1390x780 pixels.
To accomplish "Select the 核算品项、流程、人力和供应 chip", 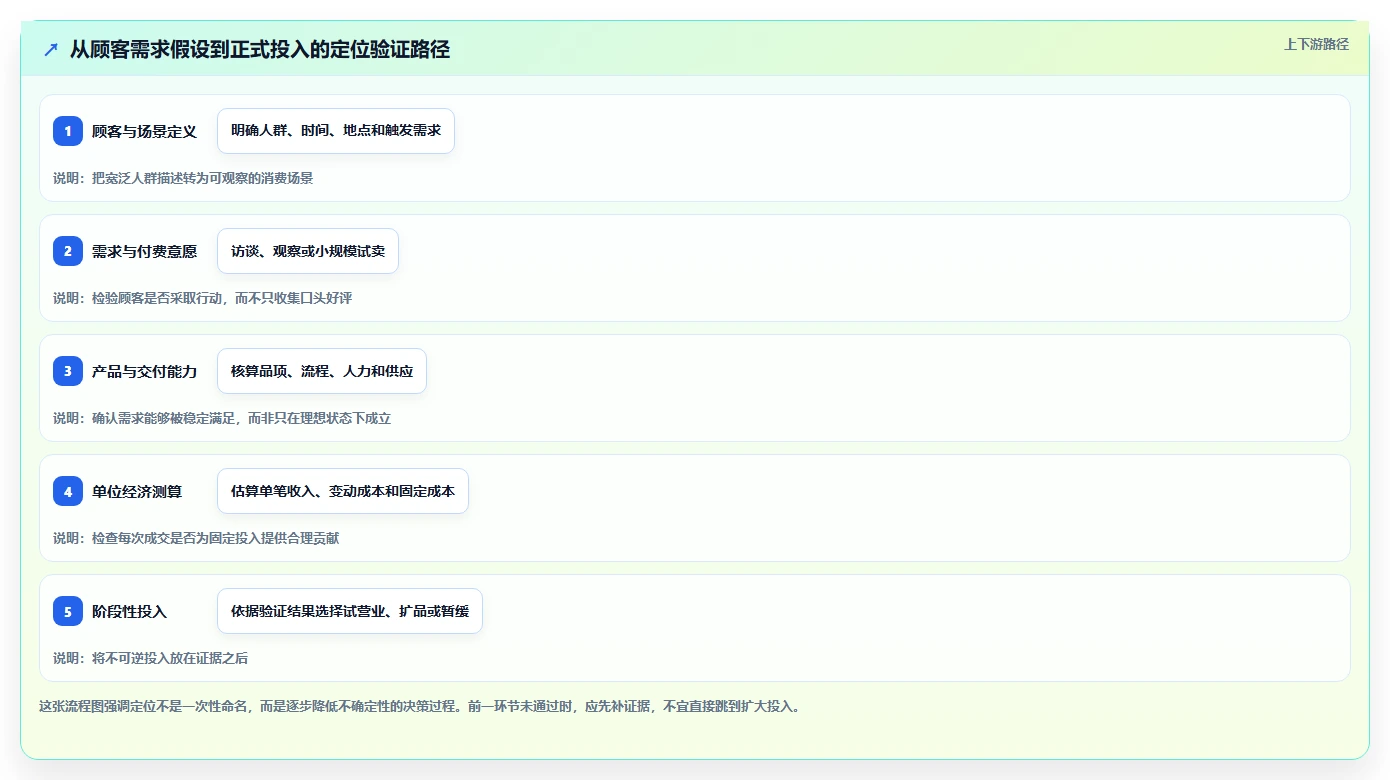I will 322,371.
